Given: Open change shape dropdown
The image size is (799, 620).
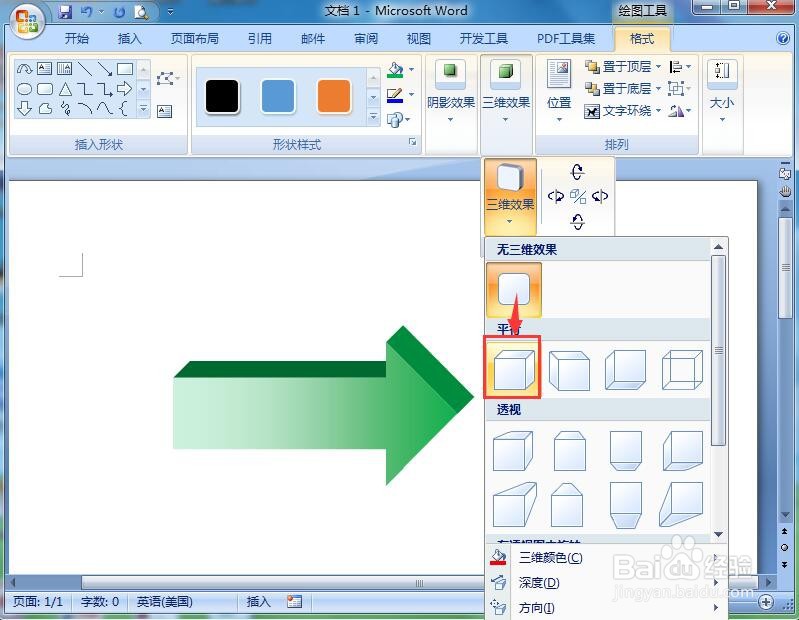Looking at the screenshot, I should pyautogui.click(x=398, y=120).
